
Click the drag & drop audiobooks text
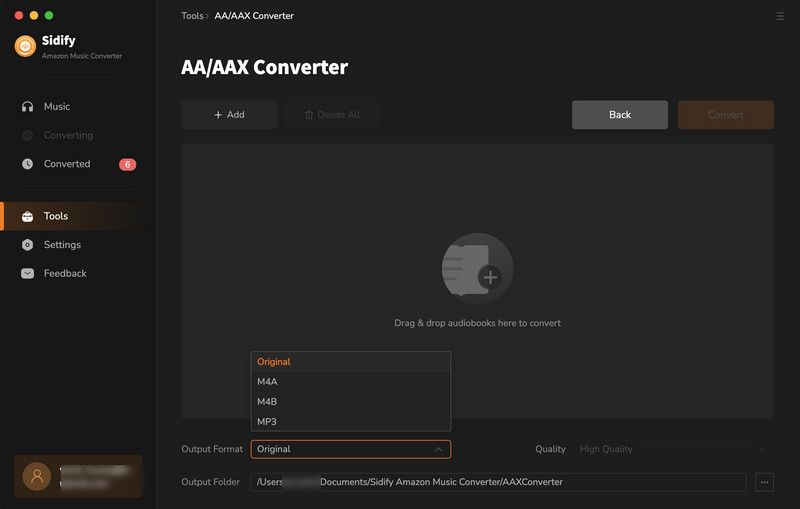pos(478,323)
